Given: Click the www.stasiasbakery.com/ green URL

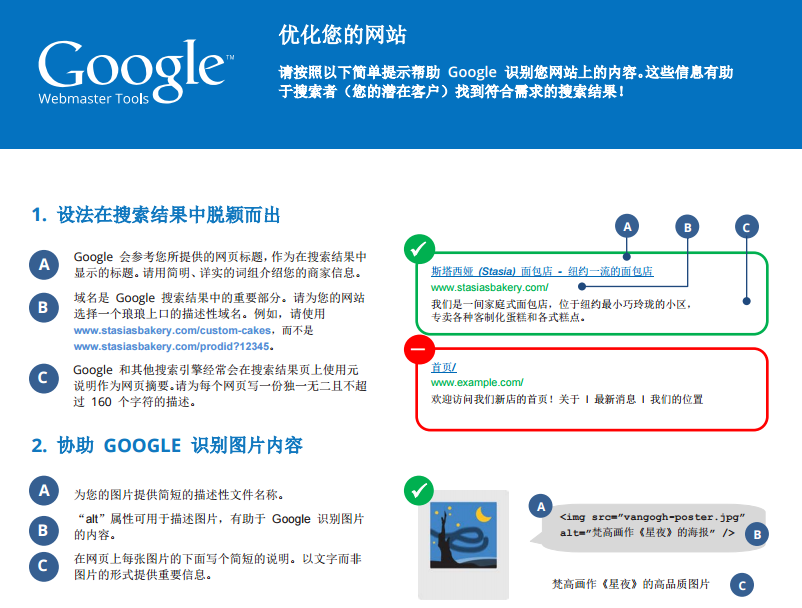Looking at the screenshot, I should 489,287.
